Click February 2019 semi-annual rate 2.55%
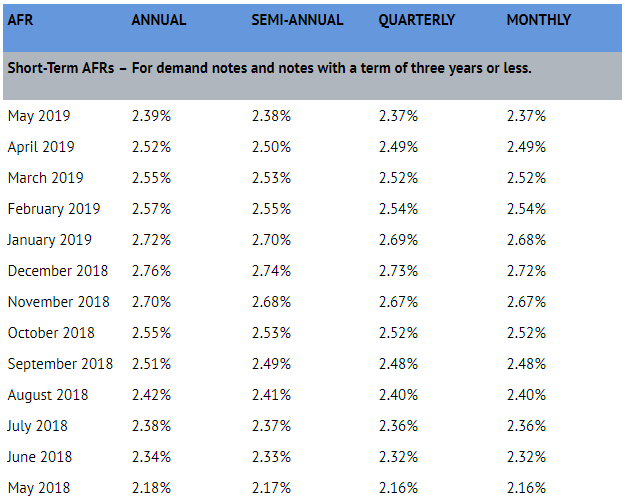Viewport: 625px width, 503px height. 271,209
